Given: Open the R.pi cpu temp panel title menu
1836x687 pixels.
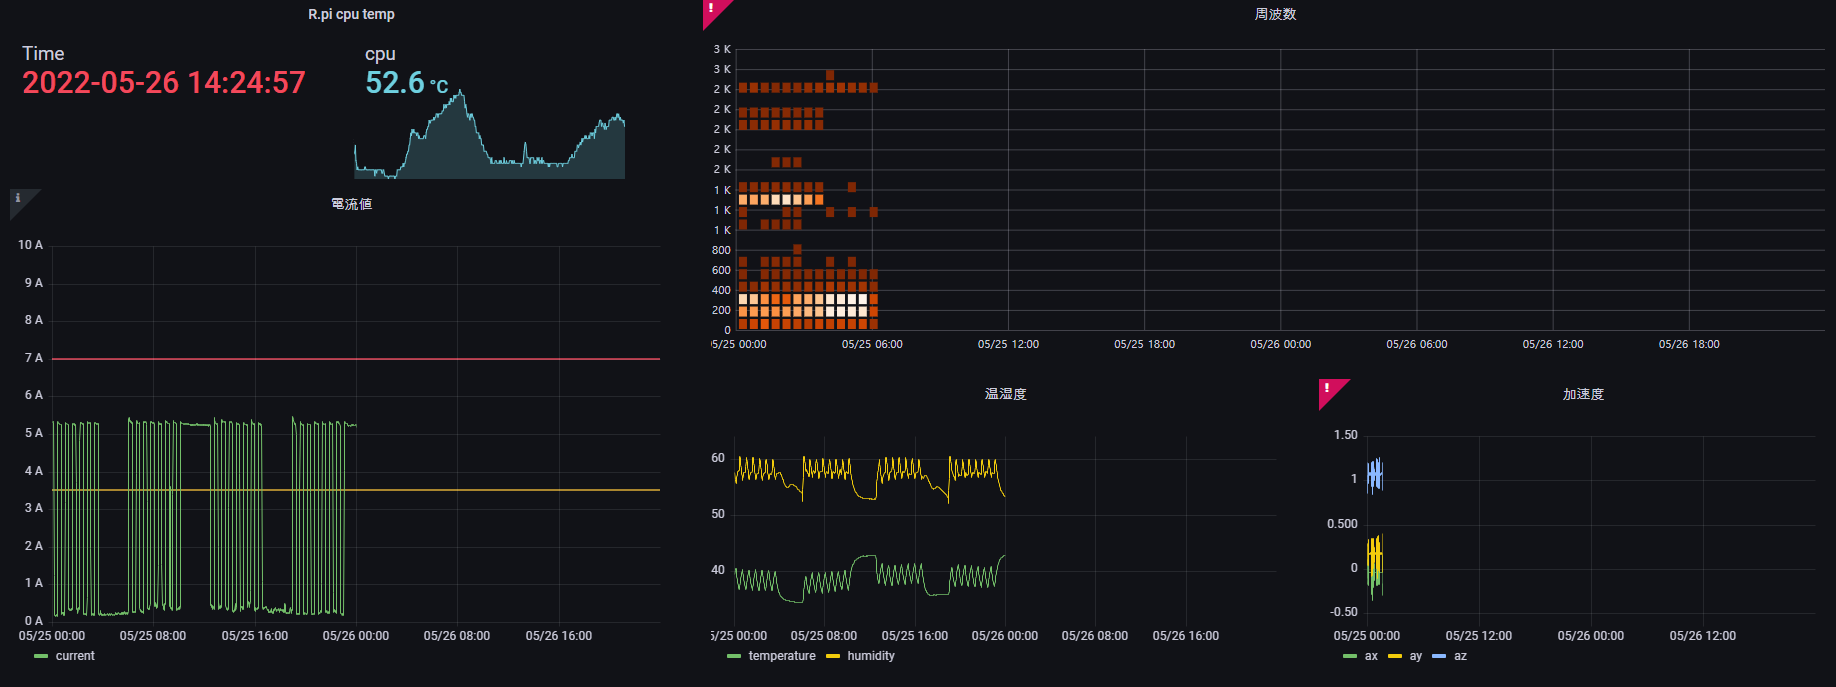Looking at the screenshot, I should [x=351, y=14].
